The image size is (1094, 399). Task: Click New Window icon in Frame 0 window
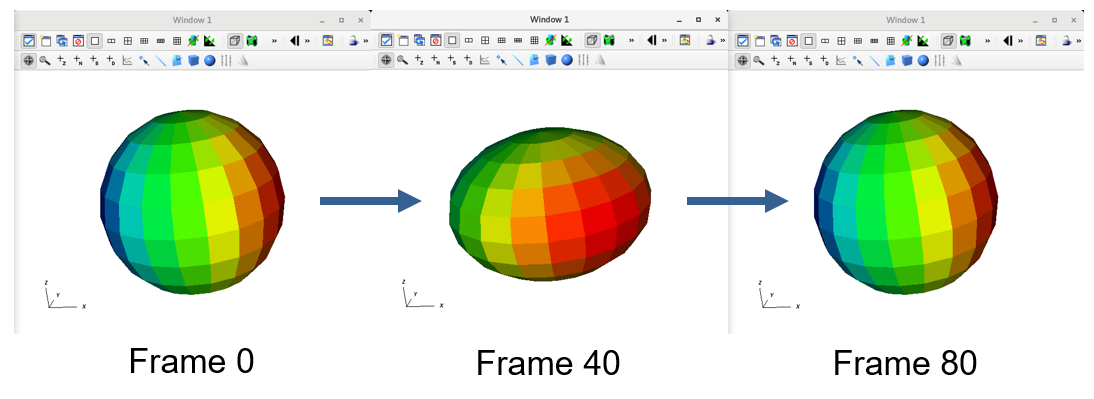click(x=45, y=41)
